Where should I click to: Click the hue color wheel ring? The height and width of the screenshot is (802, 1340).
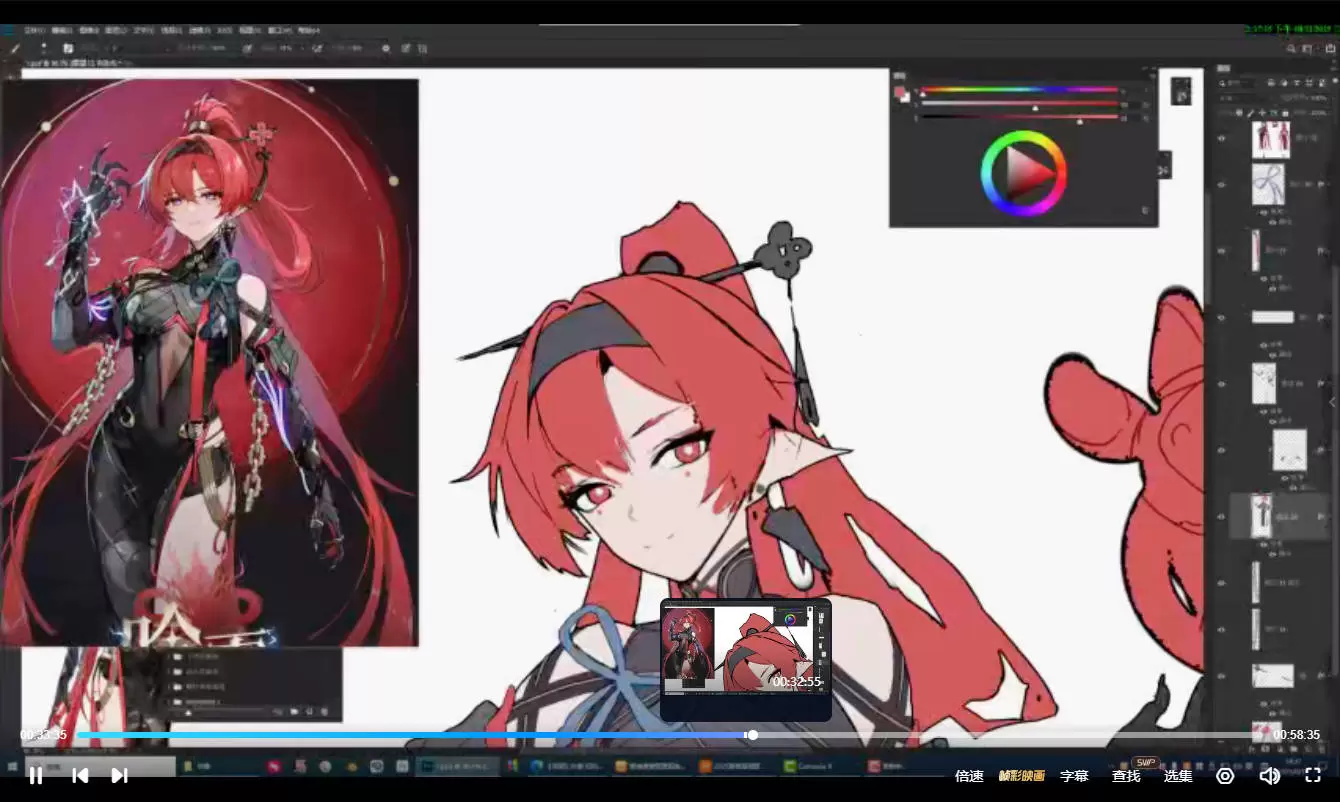click(1024, 137)
